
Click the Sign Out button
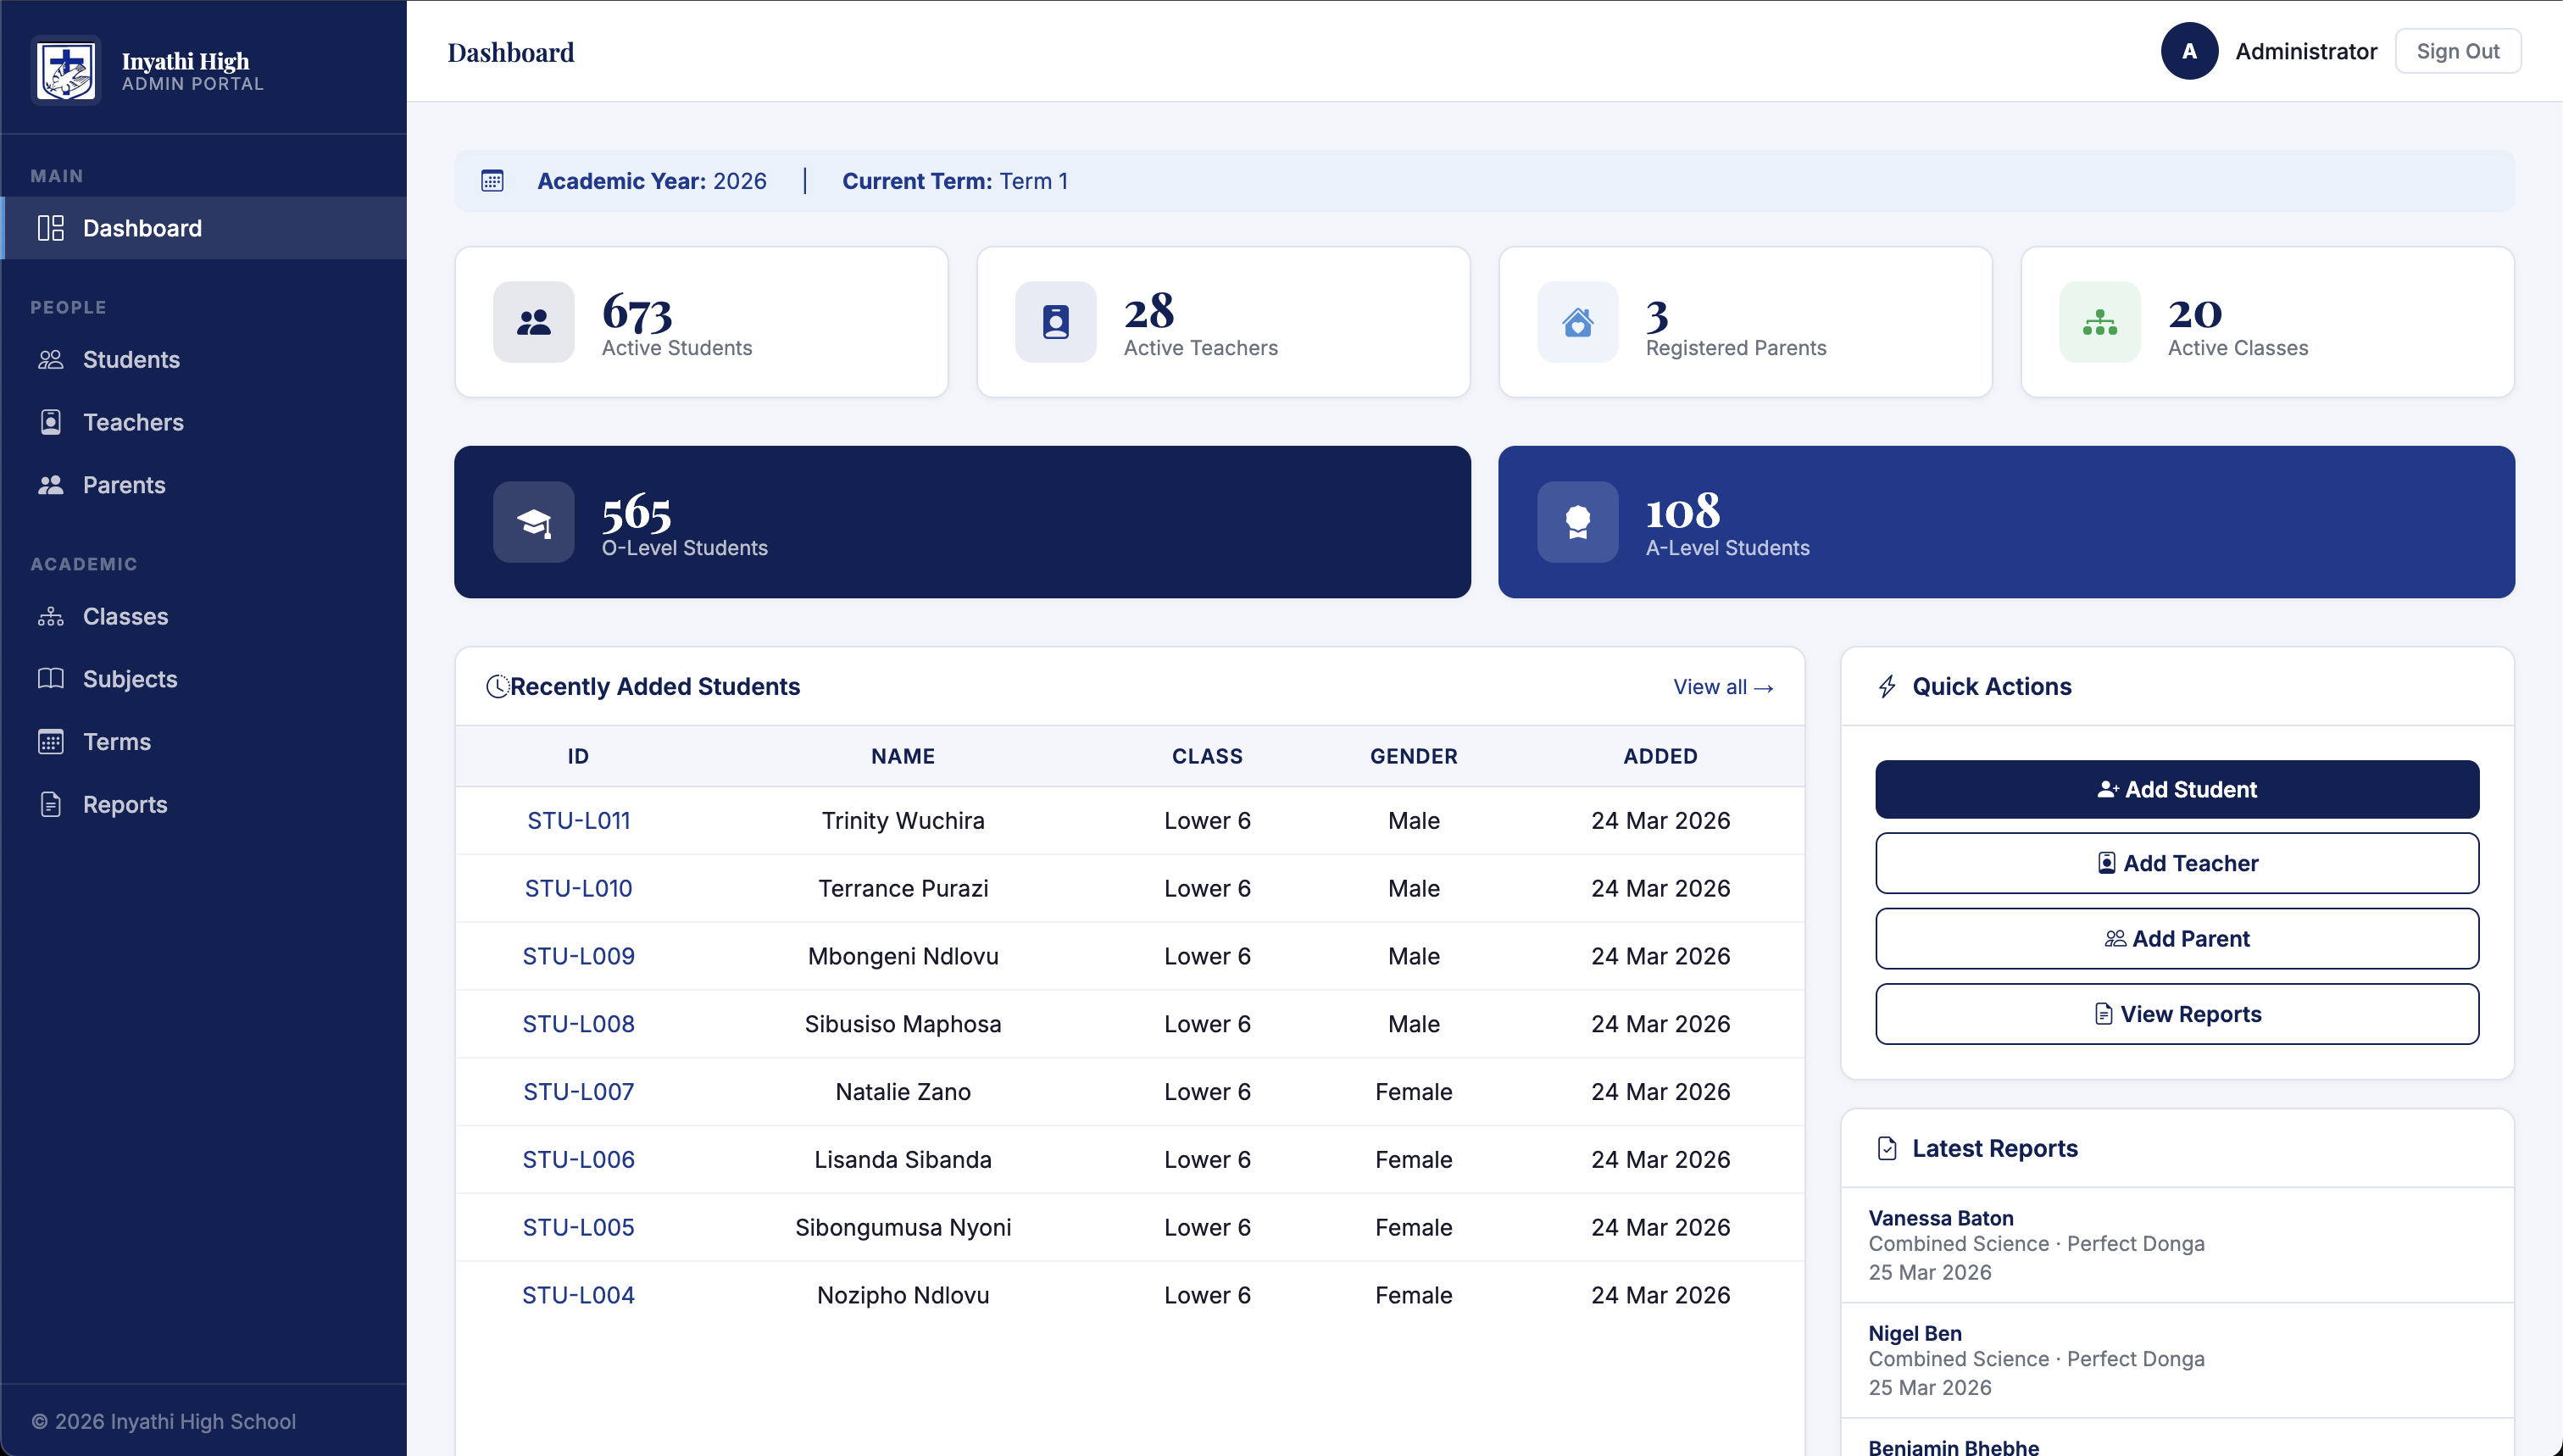(x=2457, y=51)
